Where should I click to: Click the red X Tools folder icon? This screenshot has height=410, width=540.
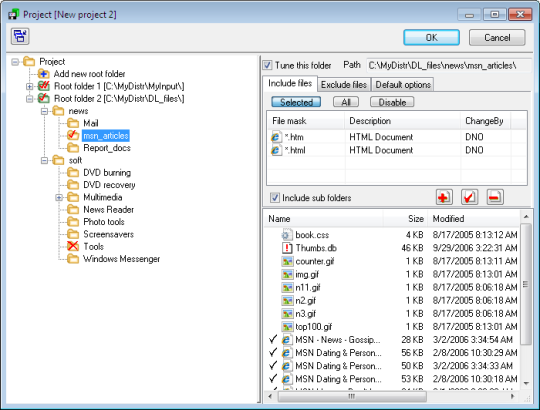tap(73, 246)
